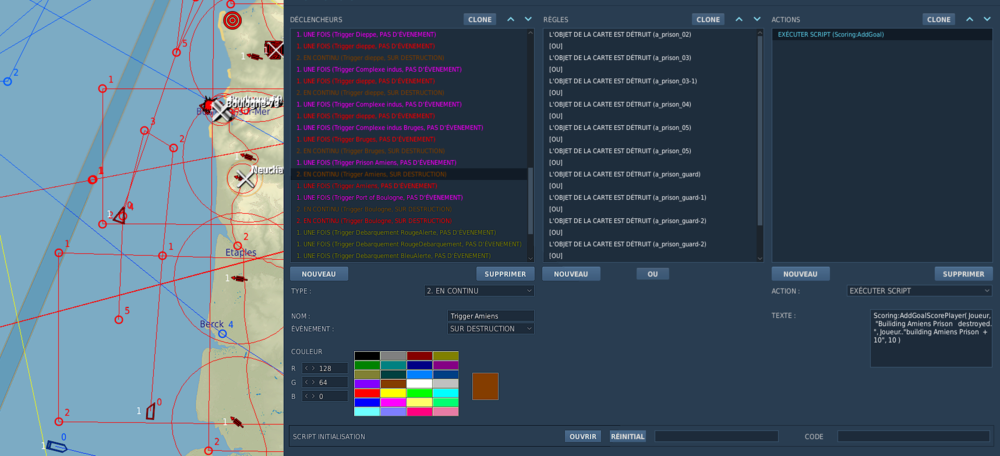Decrease the R color value

(x=305, y=368)
